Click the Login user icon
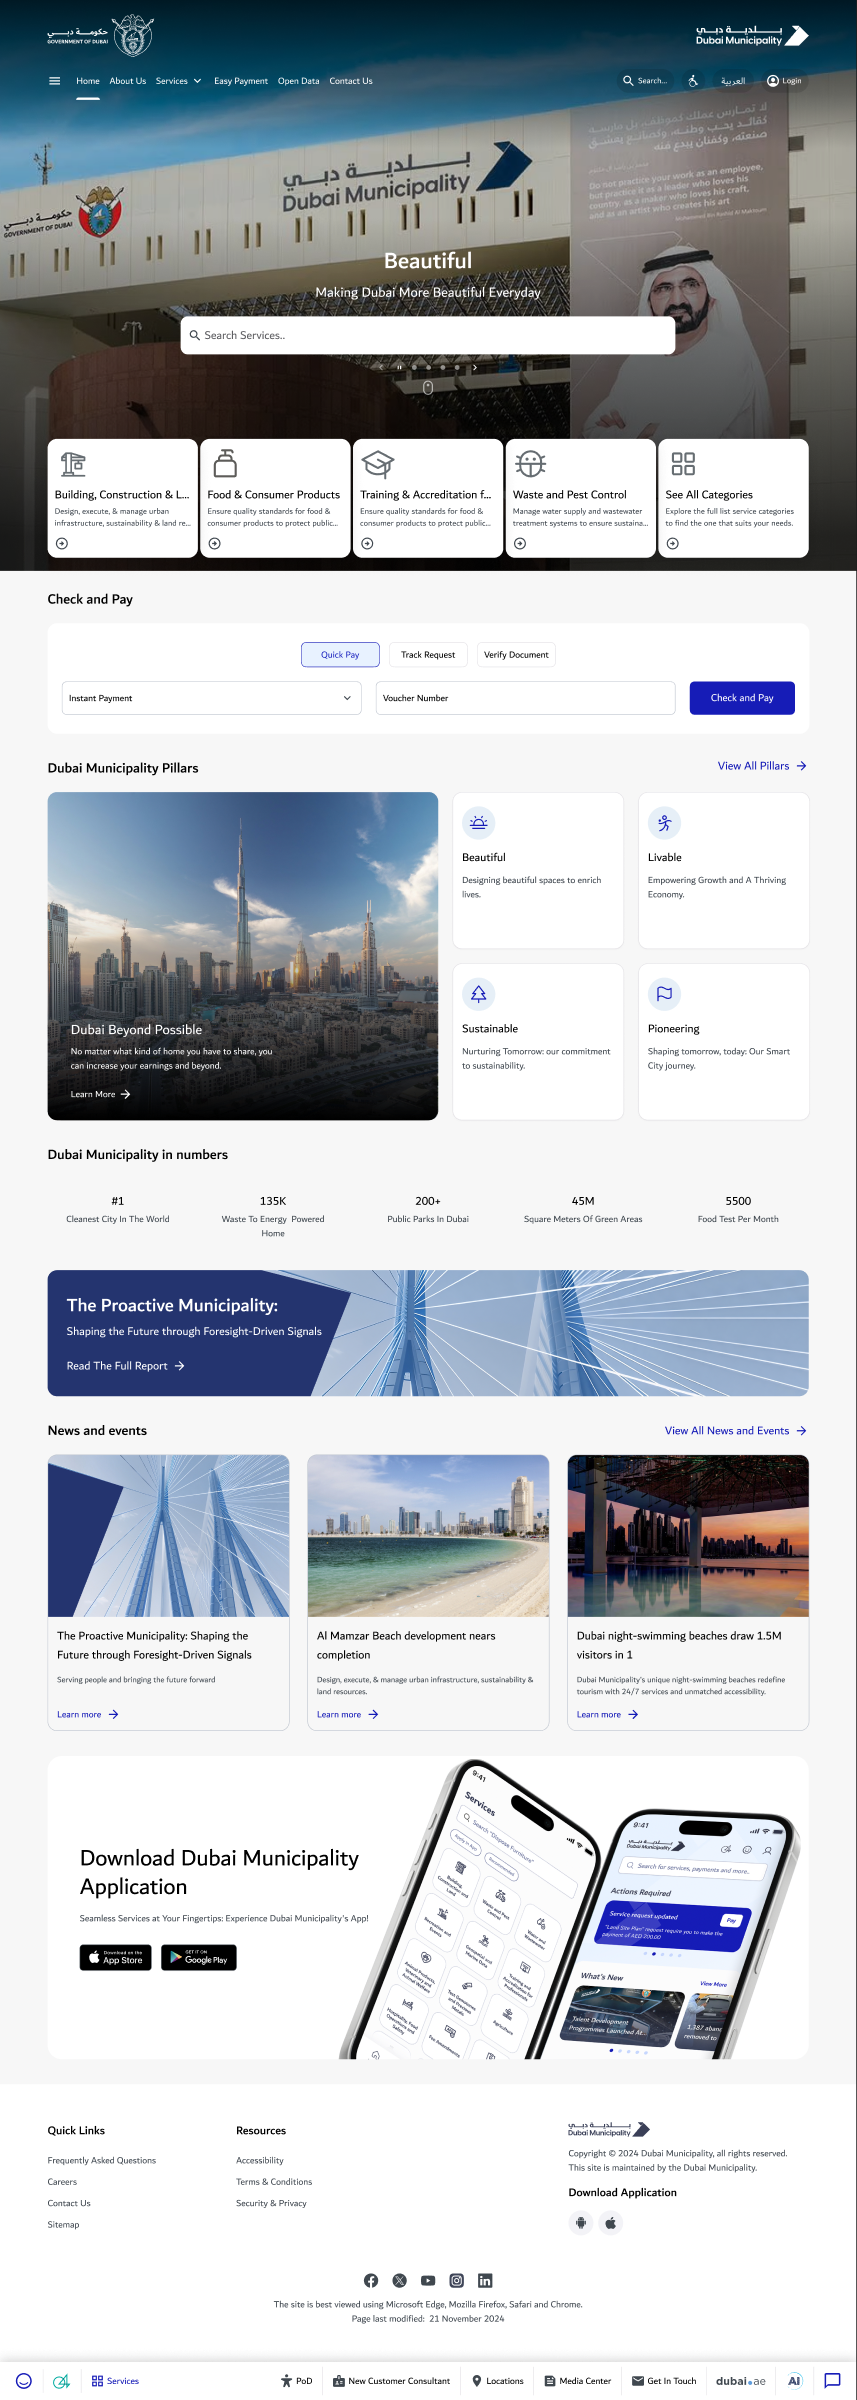The height and width of the screenshot is (2400, 857). [x=773, y=81]
